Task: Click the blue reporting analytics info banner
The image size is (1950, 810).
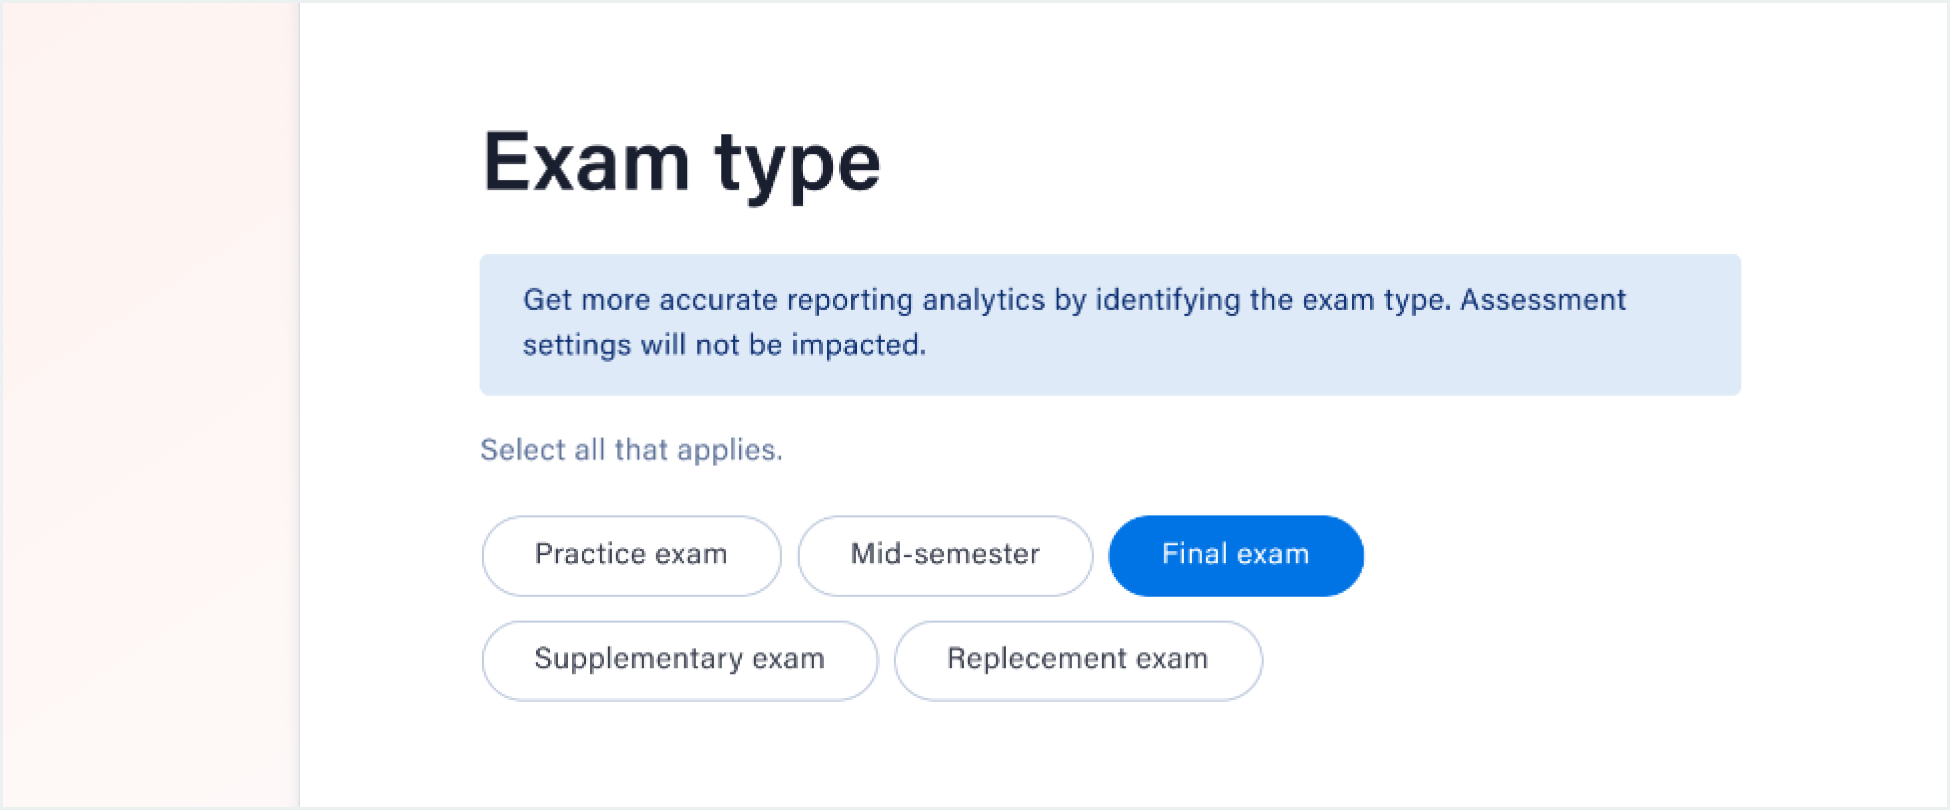Action: click(x=1111, y=324)
